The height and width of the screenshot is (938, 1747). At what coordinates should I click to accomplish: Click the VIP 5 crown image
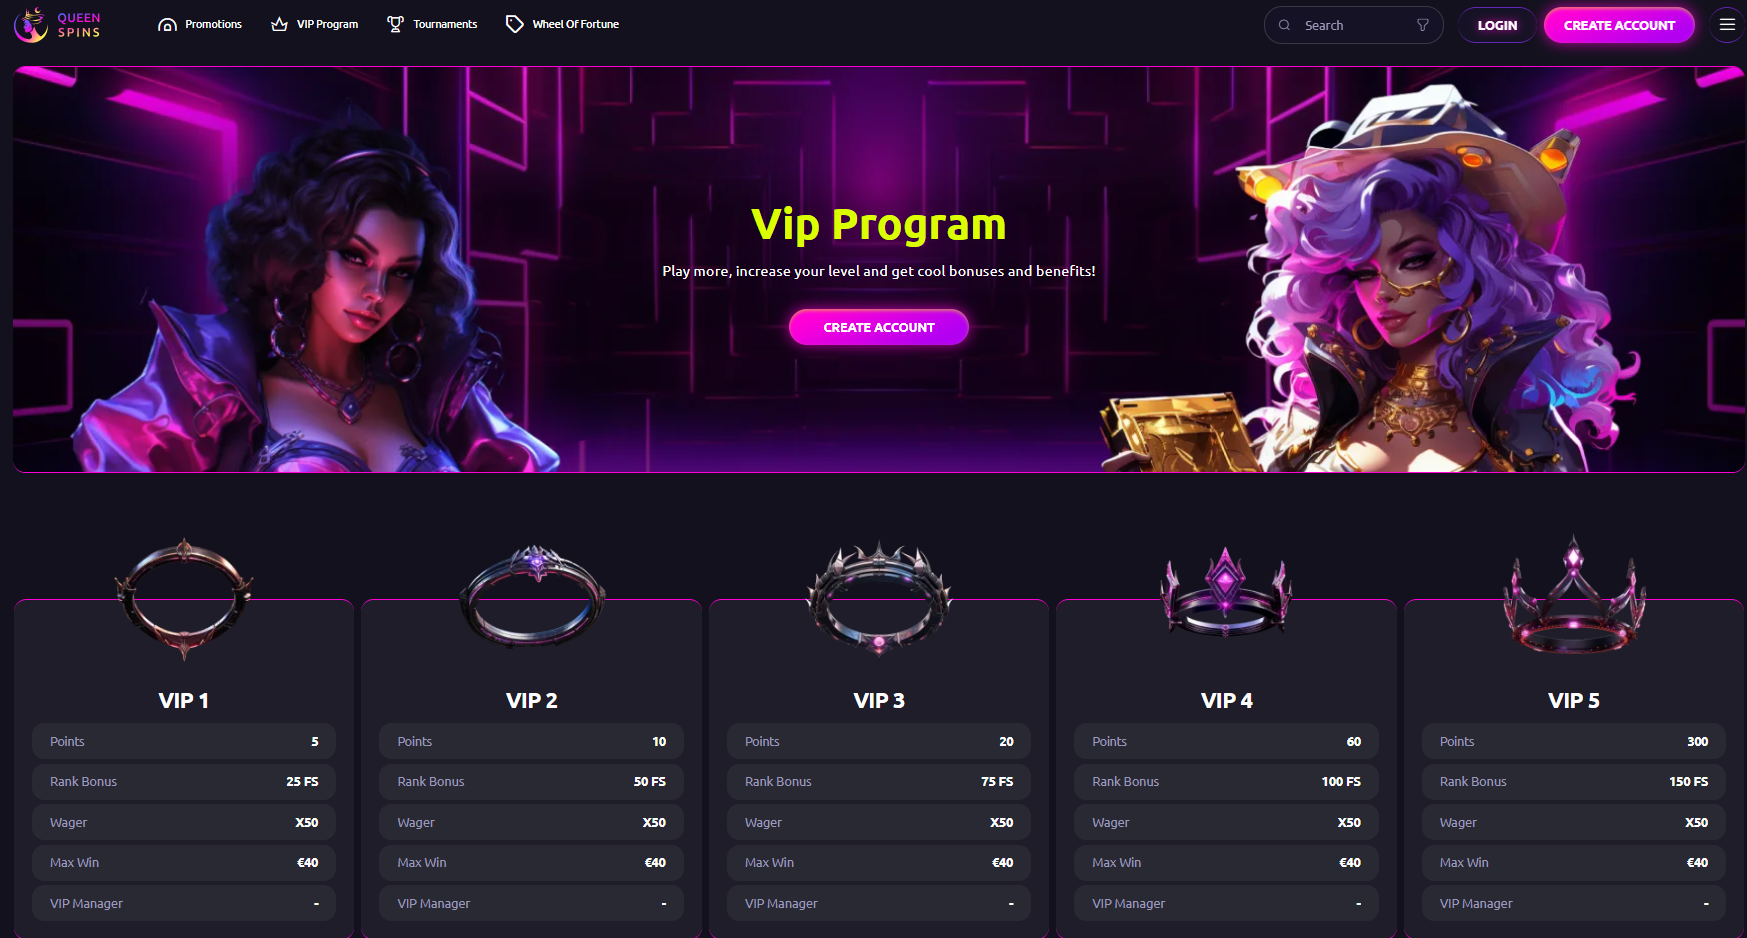1574,595
